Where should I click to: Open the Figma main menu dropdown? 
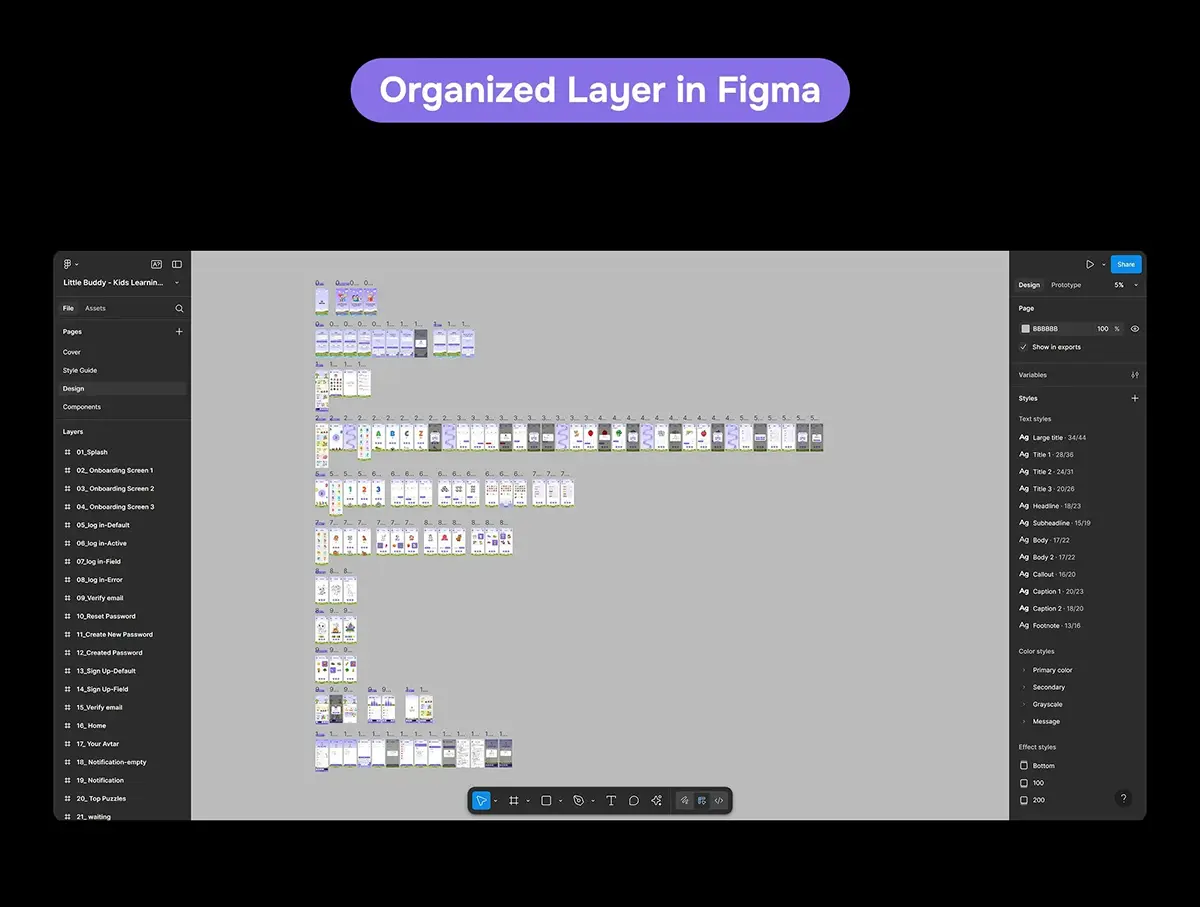click(71, 264)
